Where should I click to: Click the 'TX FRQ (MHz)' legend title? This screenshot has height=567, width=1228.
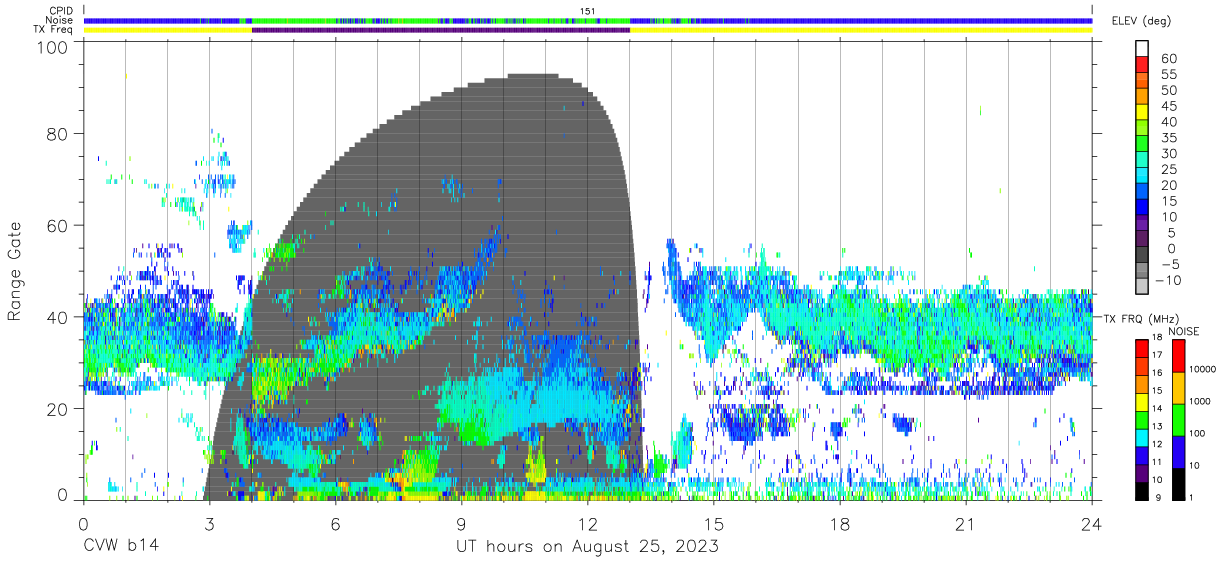click(x=1140, y=318)
